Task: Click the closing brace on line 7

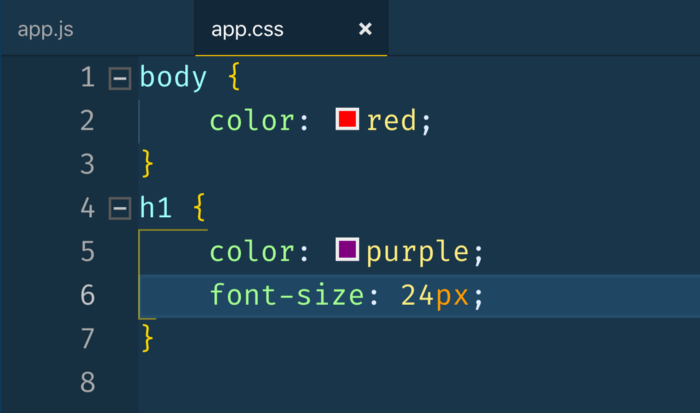Action: (148, 338)
